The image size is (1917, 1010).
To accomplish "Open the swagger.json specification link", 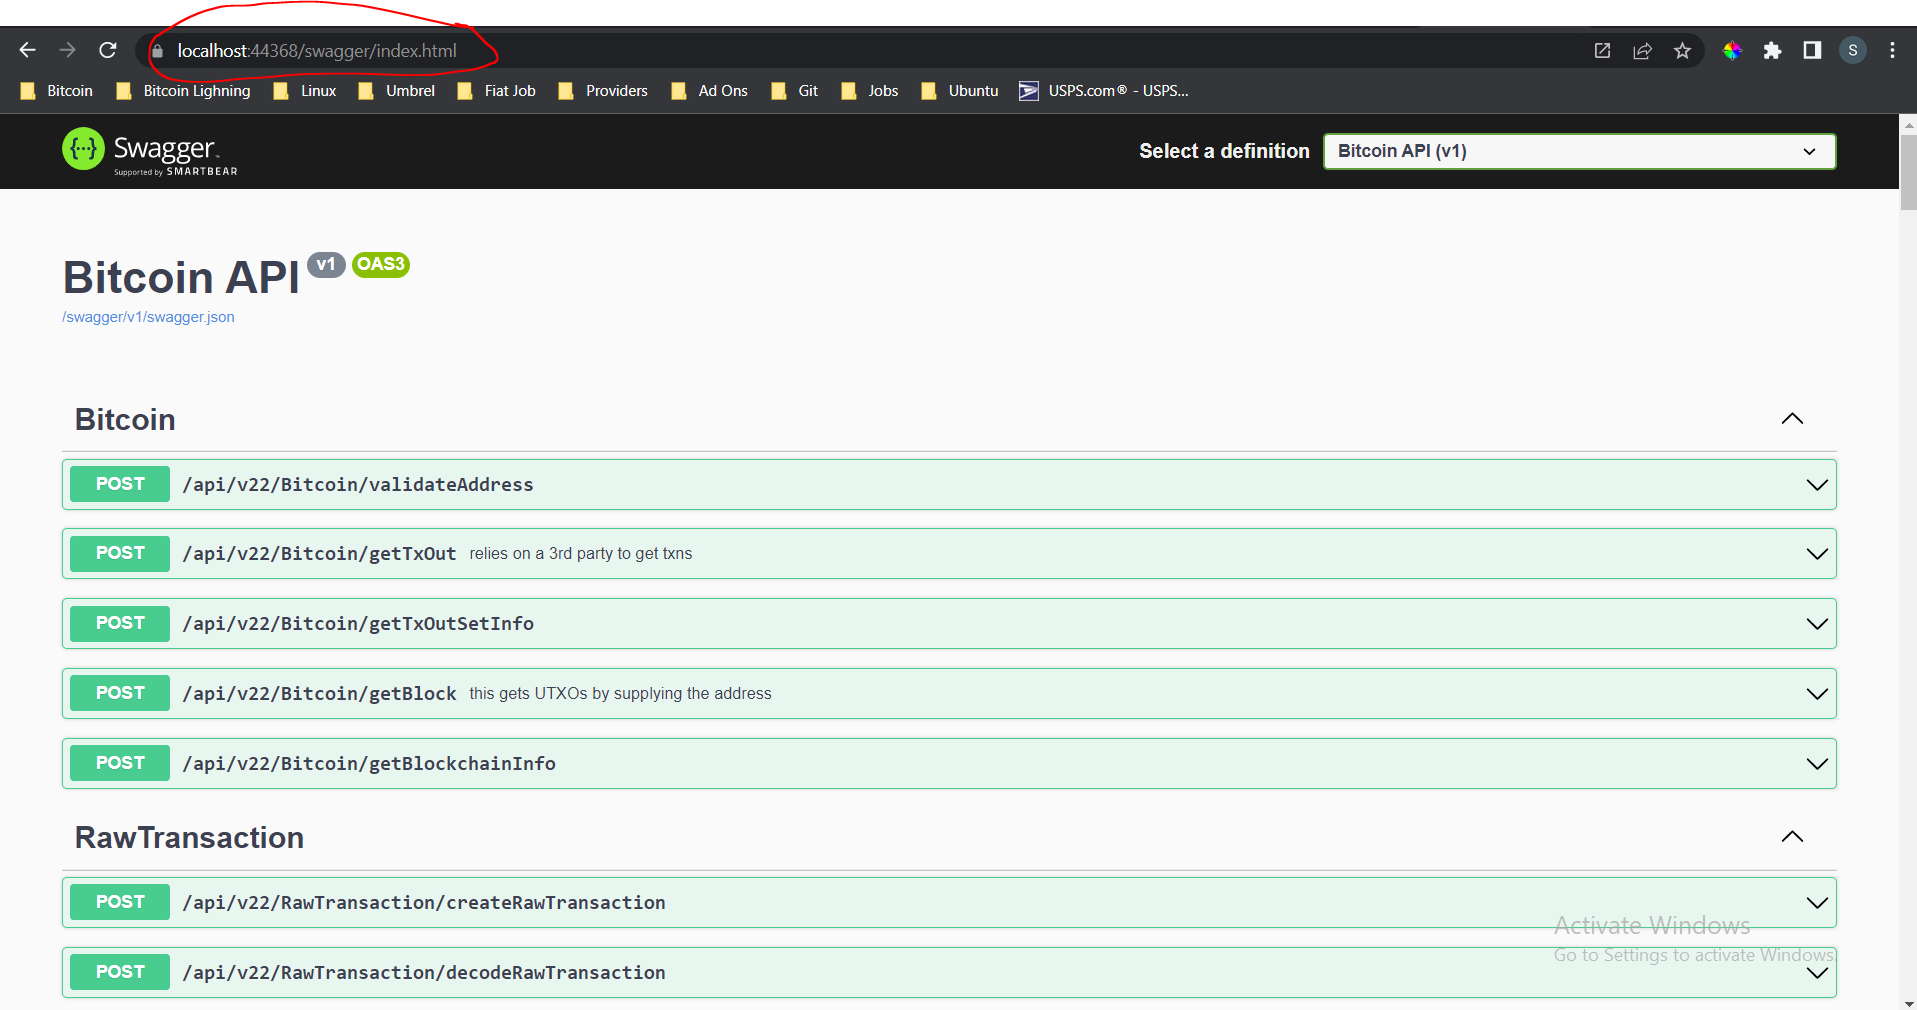I will [x=148, y=316].
